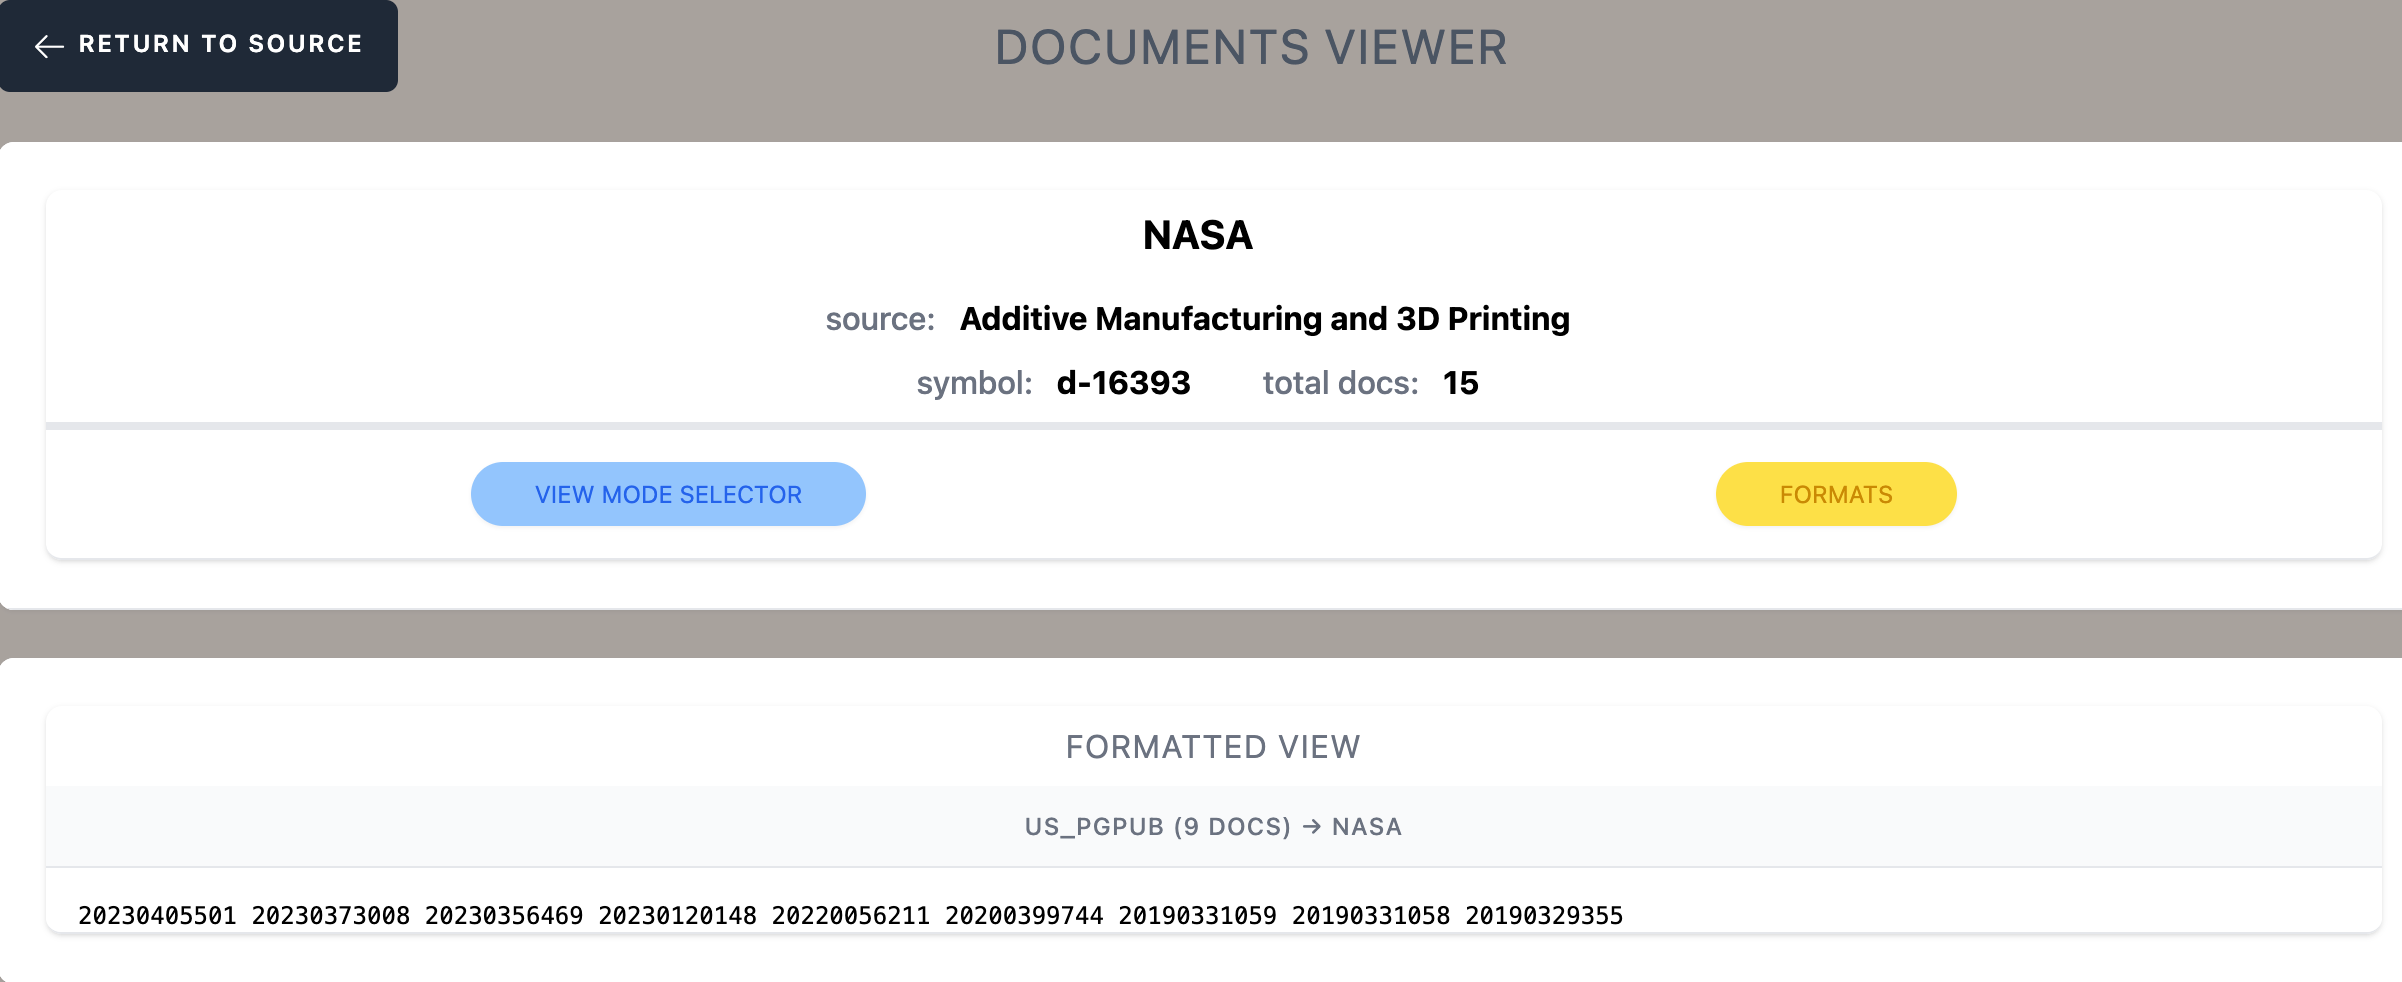The width and height of the screenshot is (2402, 982).
Task: Click the US_PGPUB to NASA breadcrumb row
Action: pyautogui.click(x=1212, y=827)
